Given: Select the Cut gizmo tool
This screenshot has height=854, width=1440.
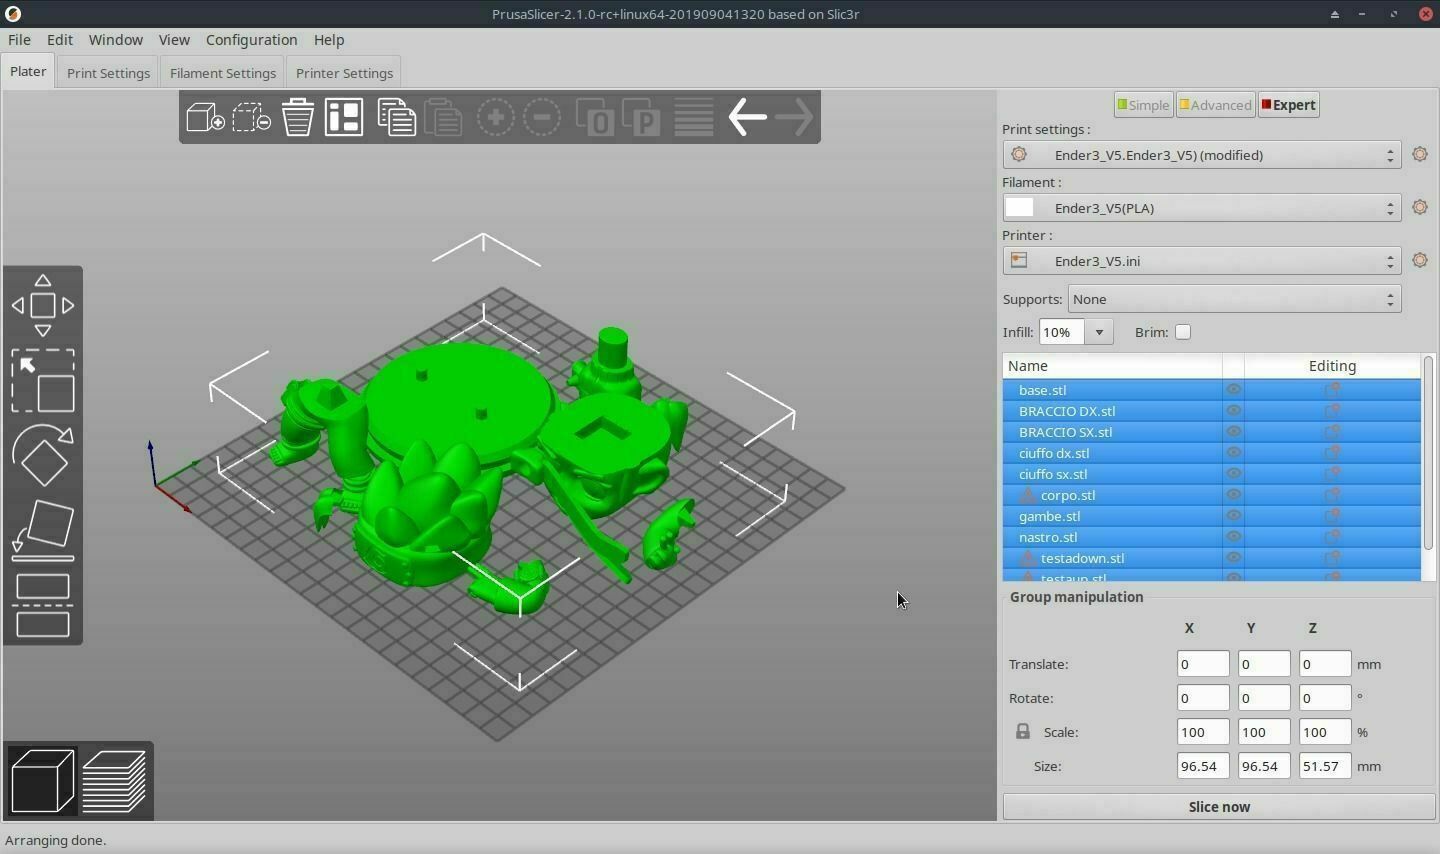Looking at the screenshot, I should pyautogui.click(x=43, y=605).
